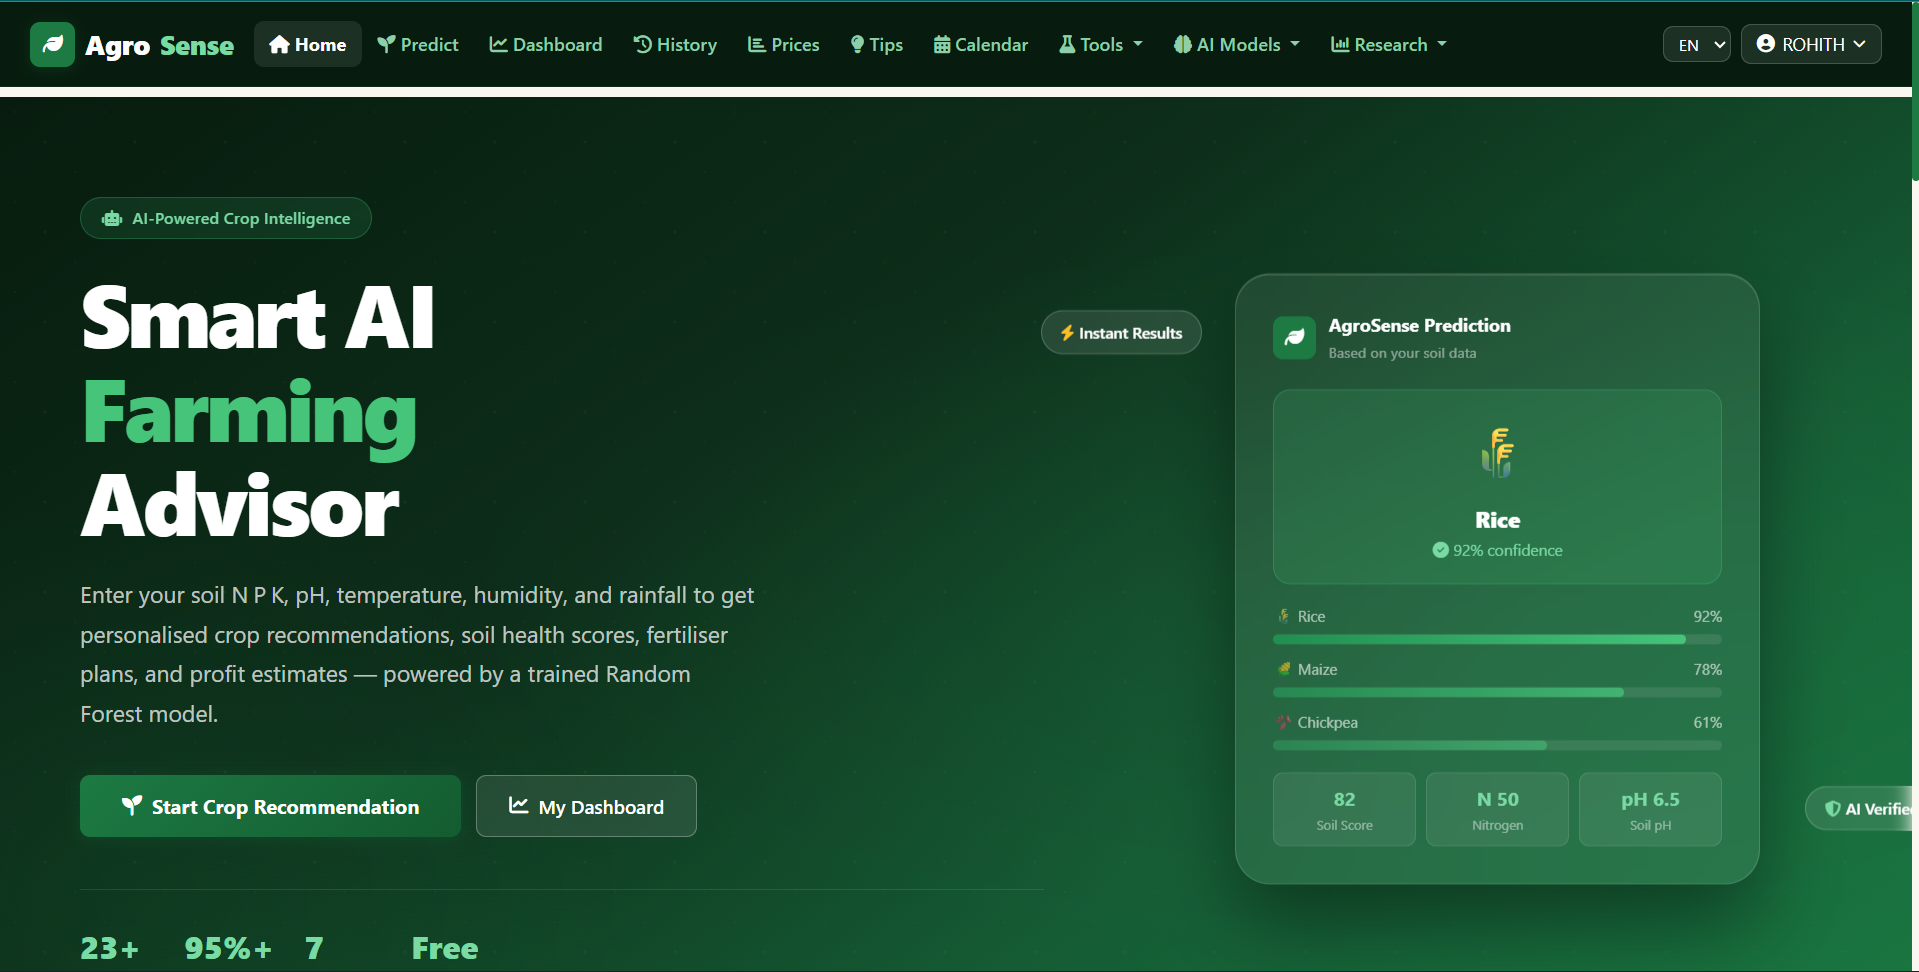
Task: Open the language EN dropdown
Action: 1696,44
